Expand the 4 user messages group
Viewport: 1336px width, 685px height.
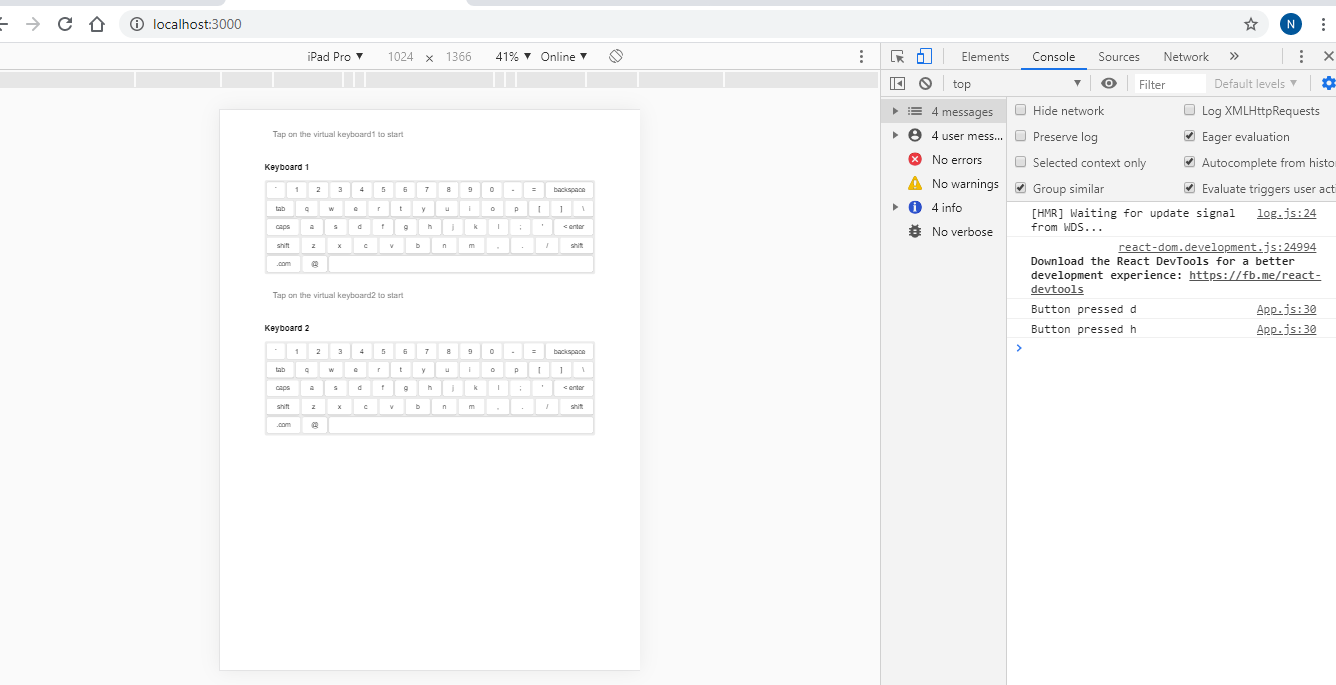pyautogui.click(x=895, y=136)
